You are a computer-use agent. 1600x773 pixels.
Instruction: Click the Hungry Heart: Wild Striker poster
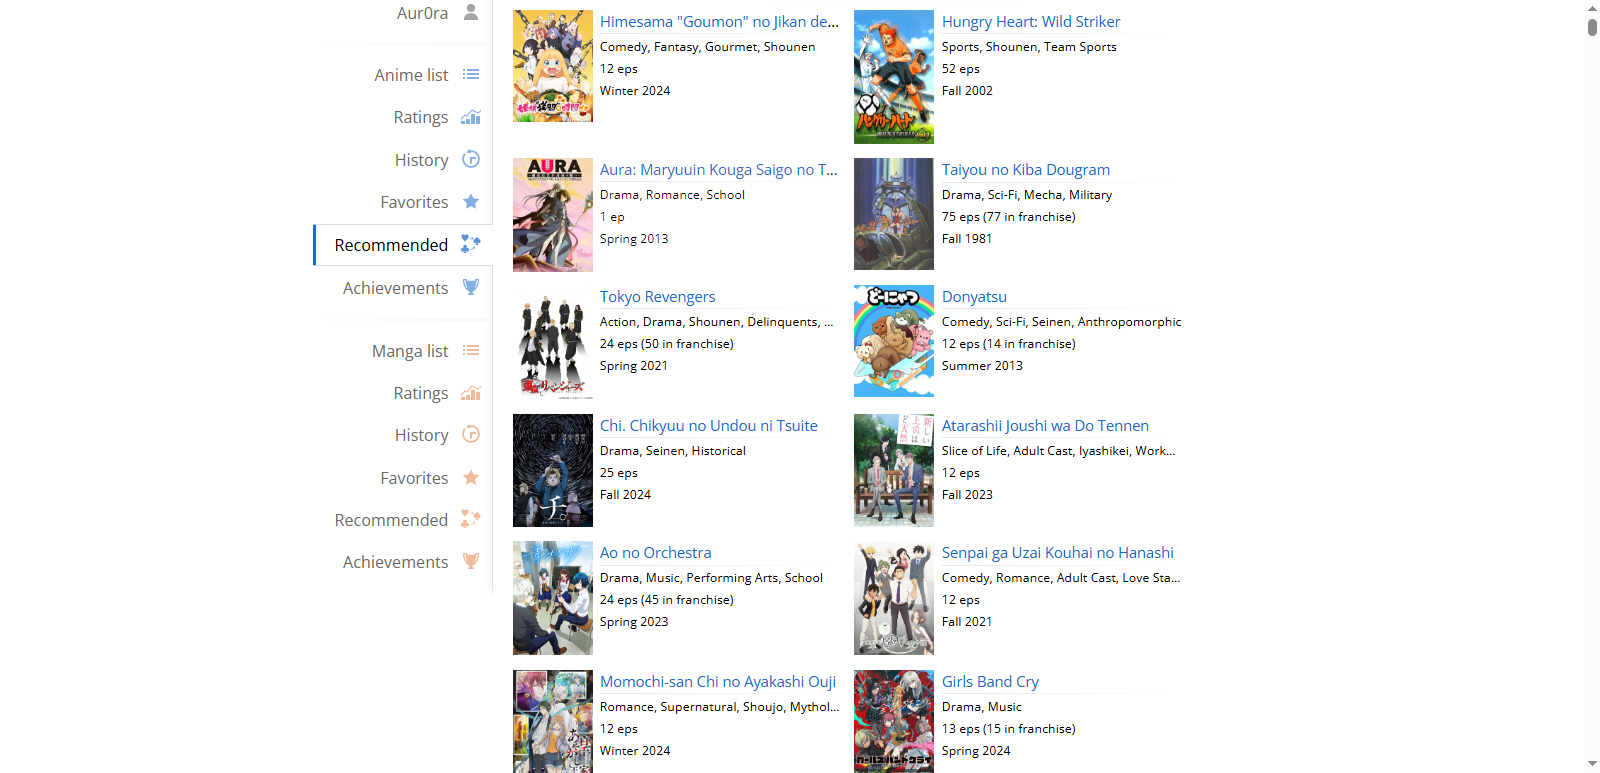pos(894,77)
